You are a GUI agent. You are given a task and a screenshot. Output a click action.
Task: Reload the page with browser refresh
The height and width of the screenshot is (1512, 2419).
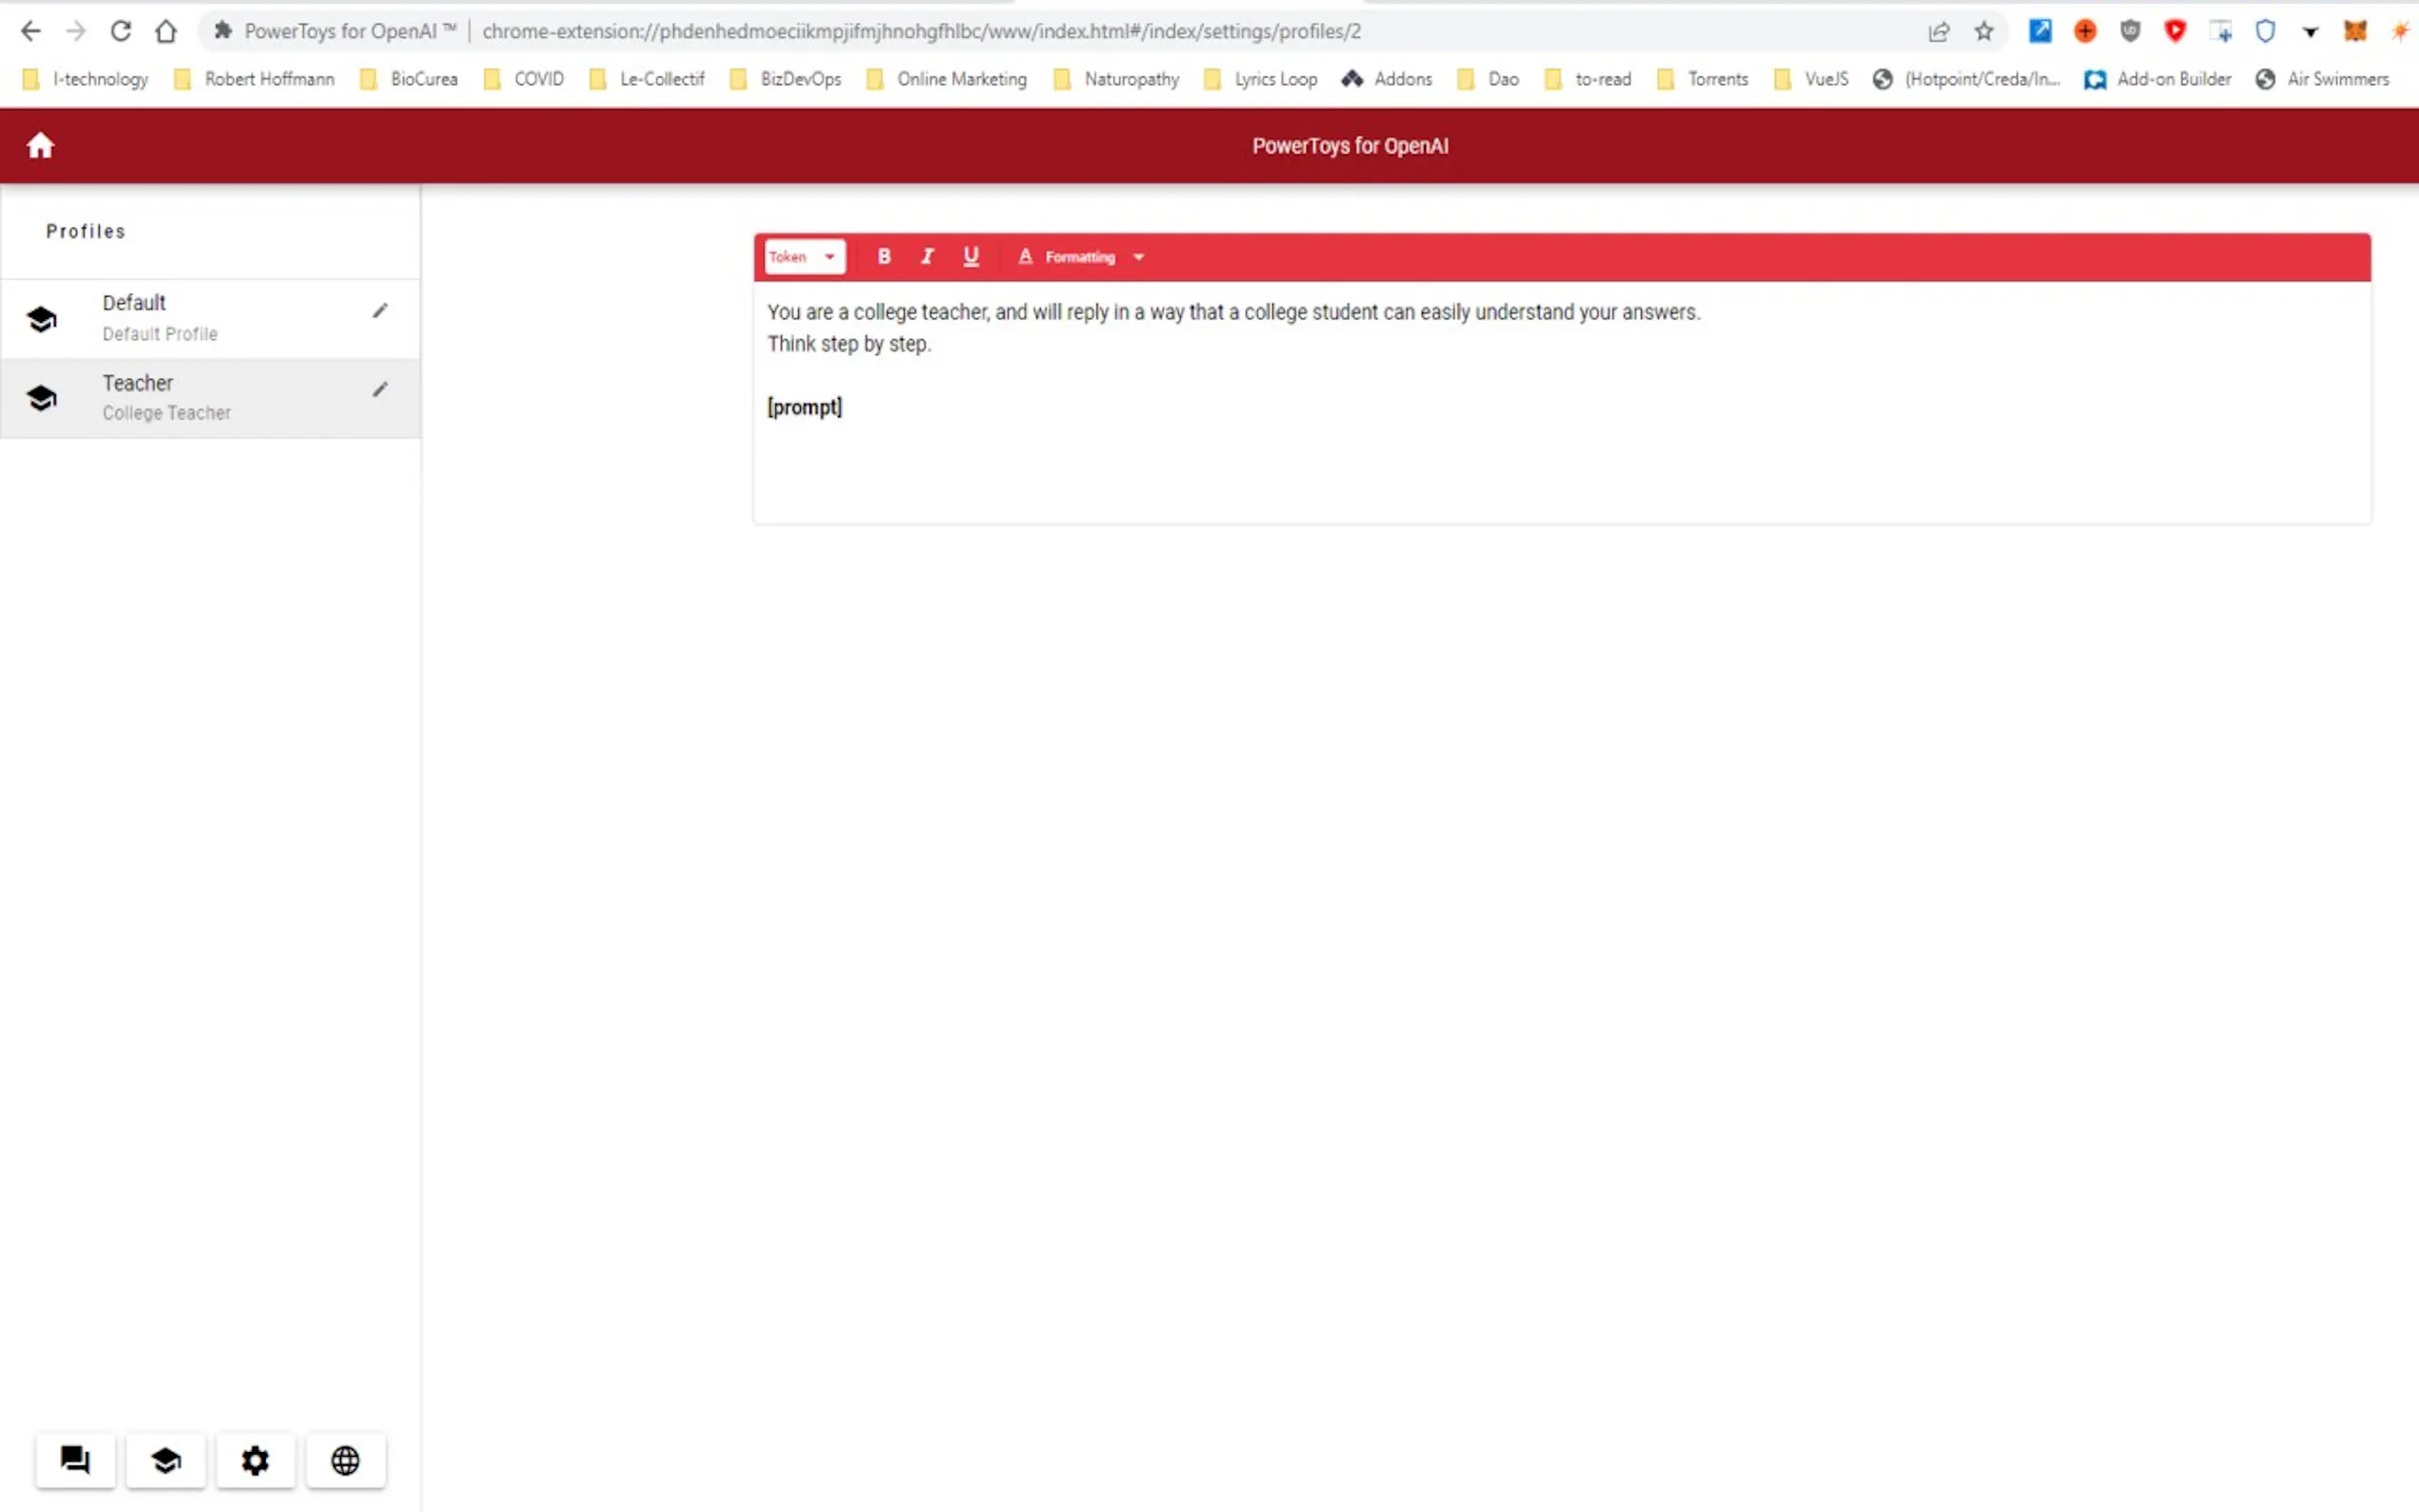[x=121, y=31]
